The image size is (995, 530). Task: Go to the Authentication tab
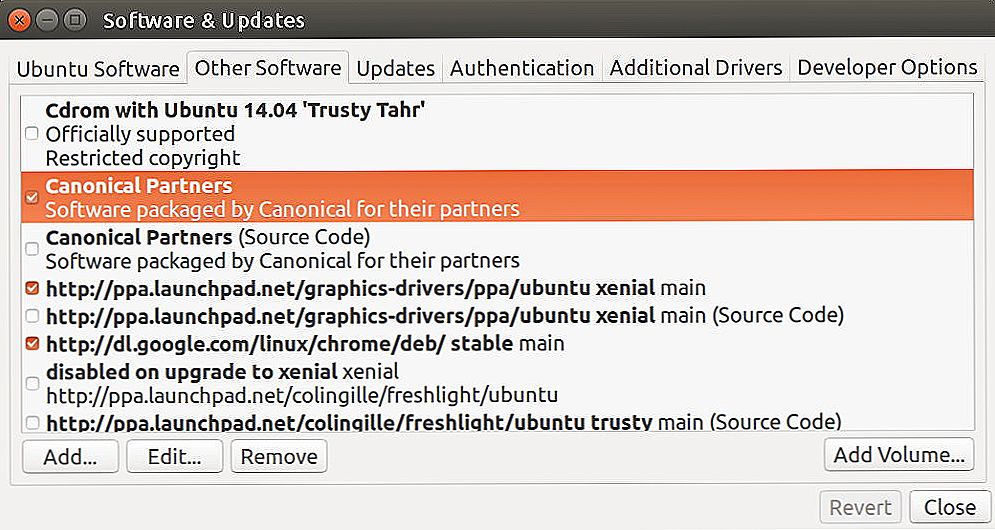(522, 69)
